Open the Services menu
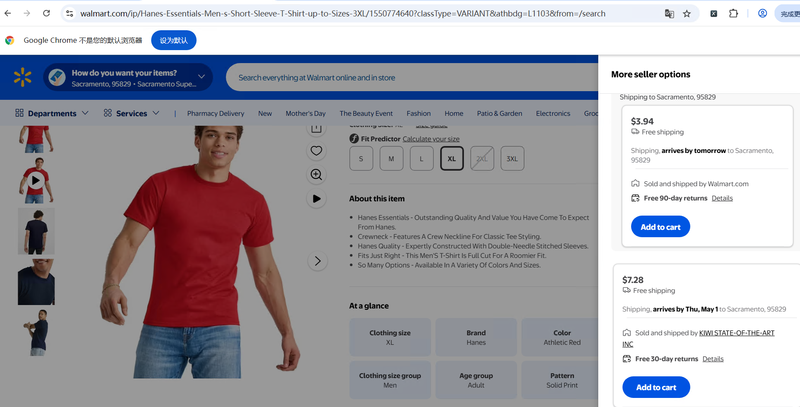Screen dimensions: 800x407 coord(131,113)
